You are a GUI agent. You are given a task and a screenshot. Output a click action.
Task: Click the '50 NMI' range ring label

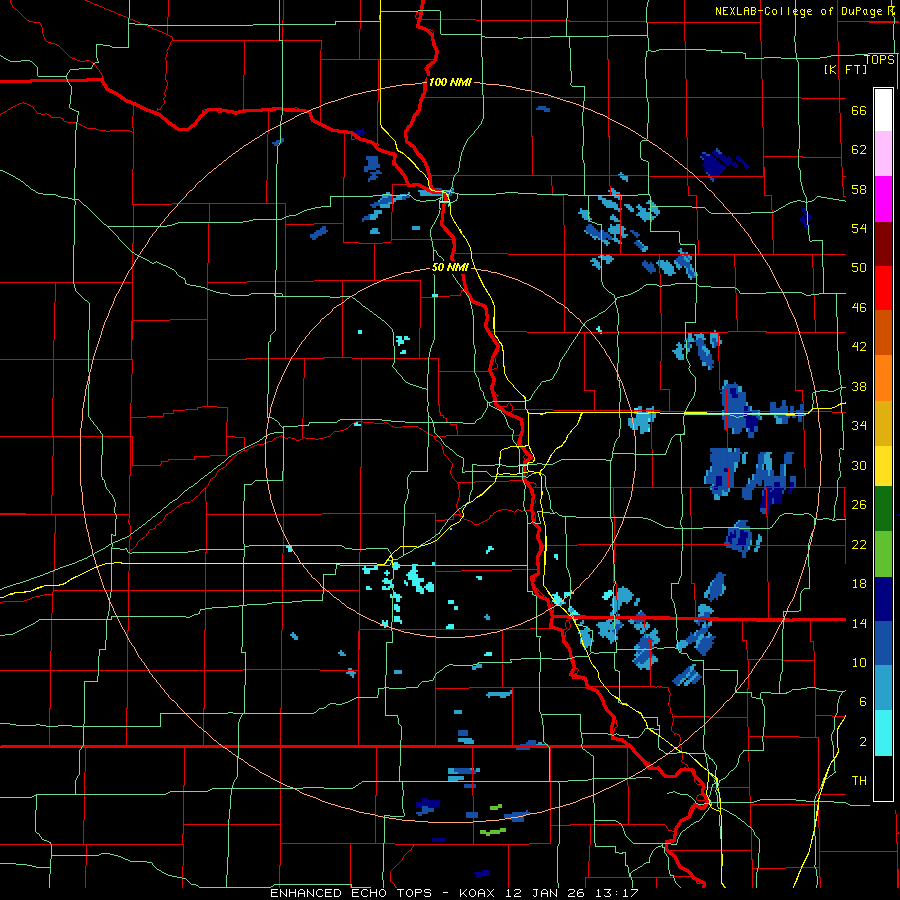[450, 267]
